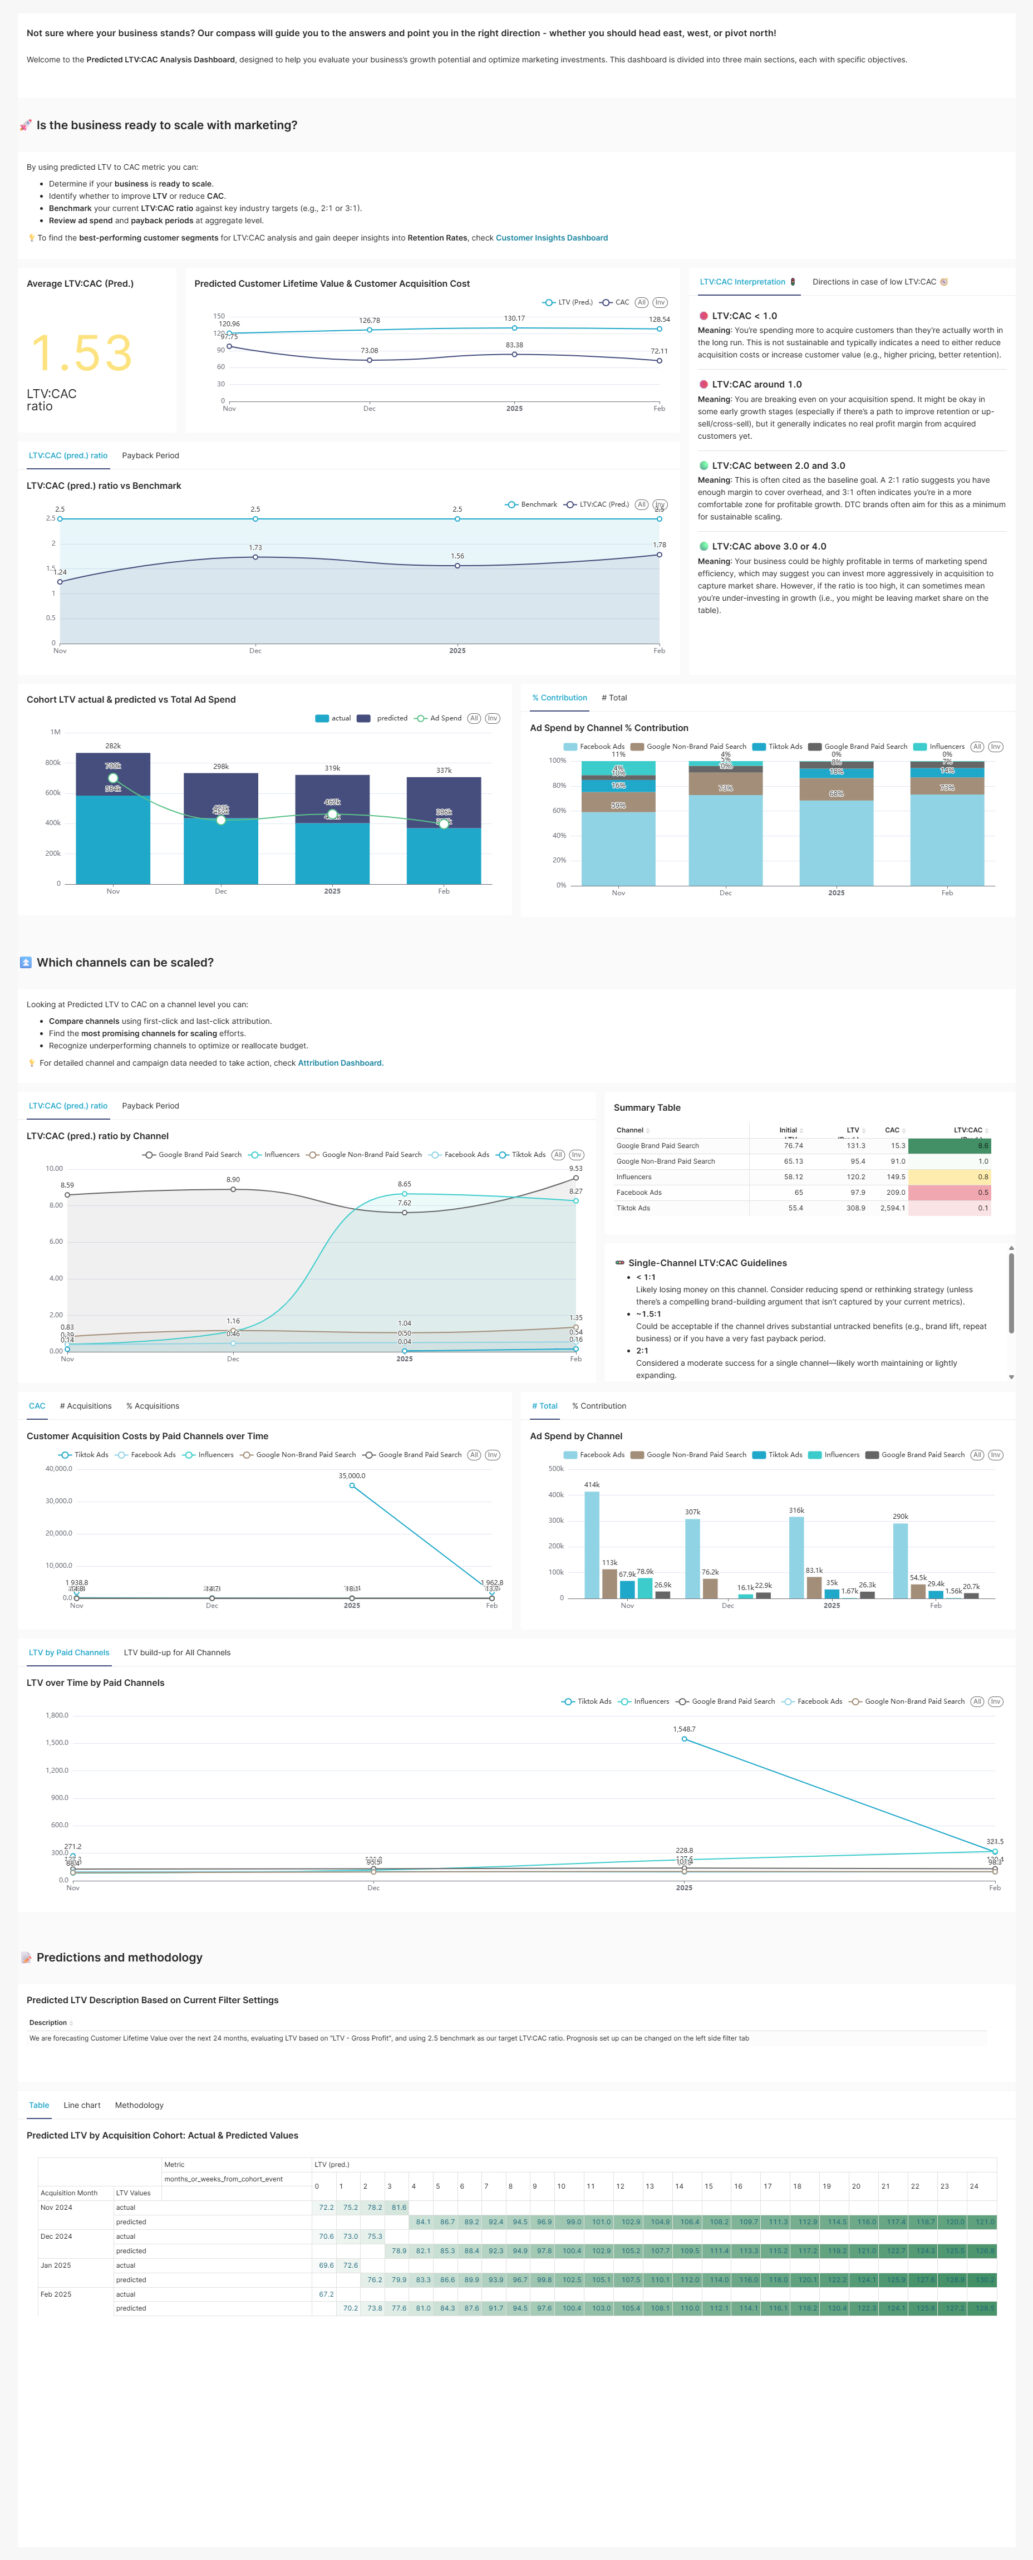Toggle actual series in Cohort LTV legend
This screenshot has height=2560, width=1033.
click(x=333, y=718)
